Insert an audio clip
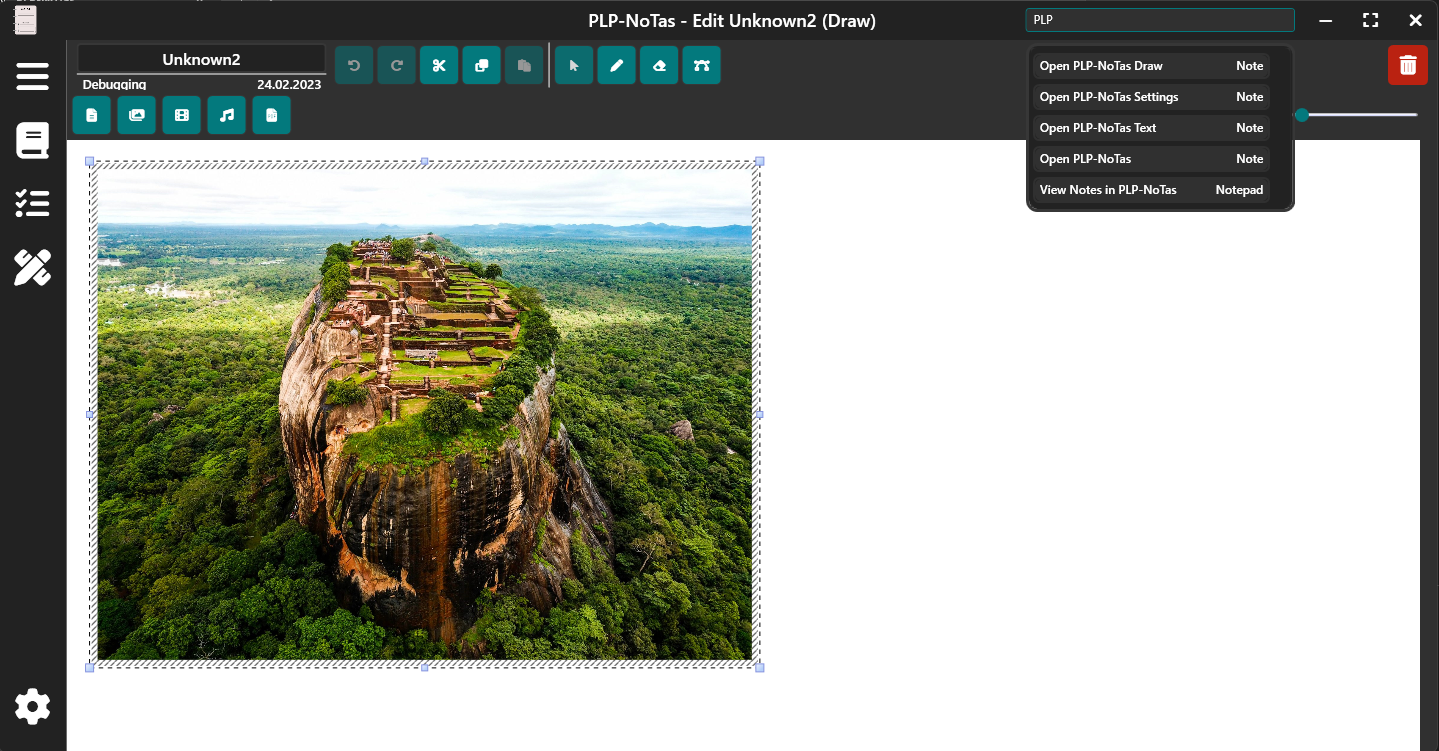1439x751 pixels. coord(226,115)
